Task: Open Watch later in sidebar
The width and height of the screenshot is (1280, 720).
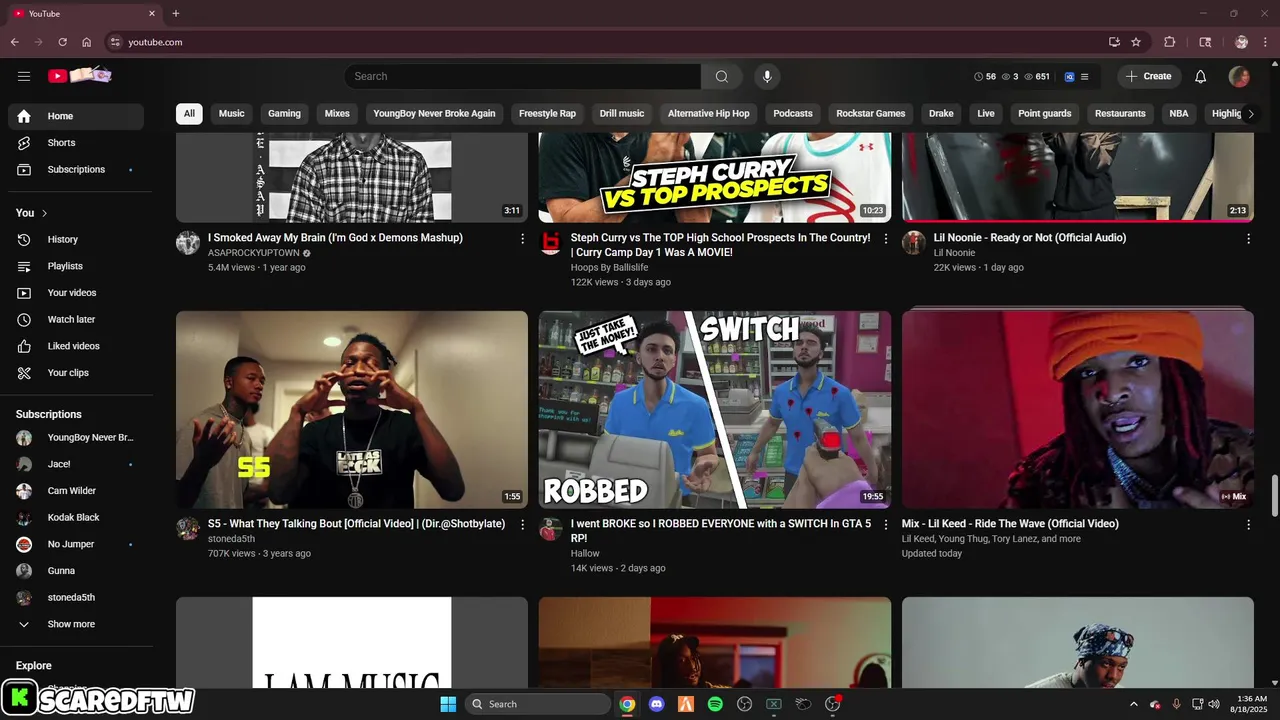Action: (x=76, y=320)
